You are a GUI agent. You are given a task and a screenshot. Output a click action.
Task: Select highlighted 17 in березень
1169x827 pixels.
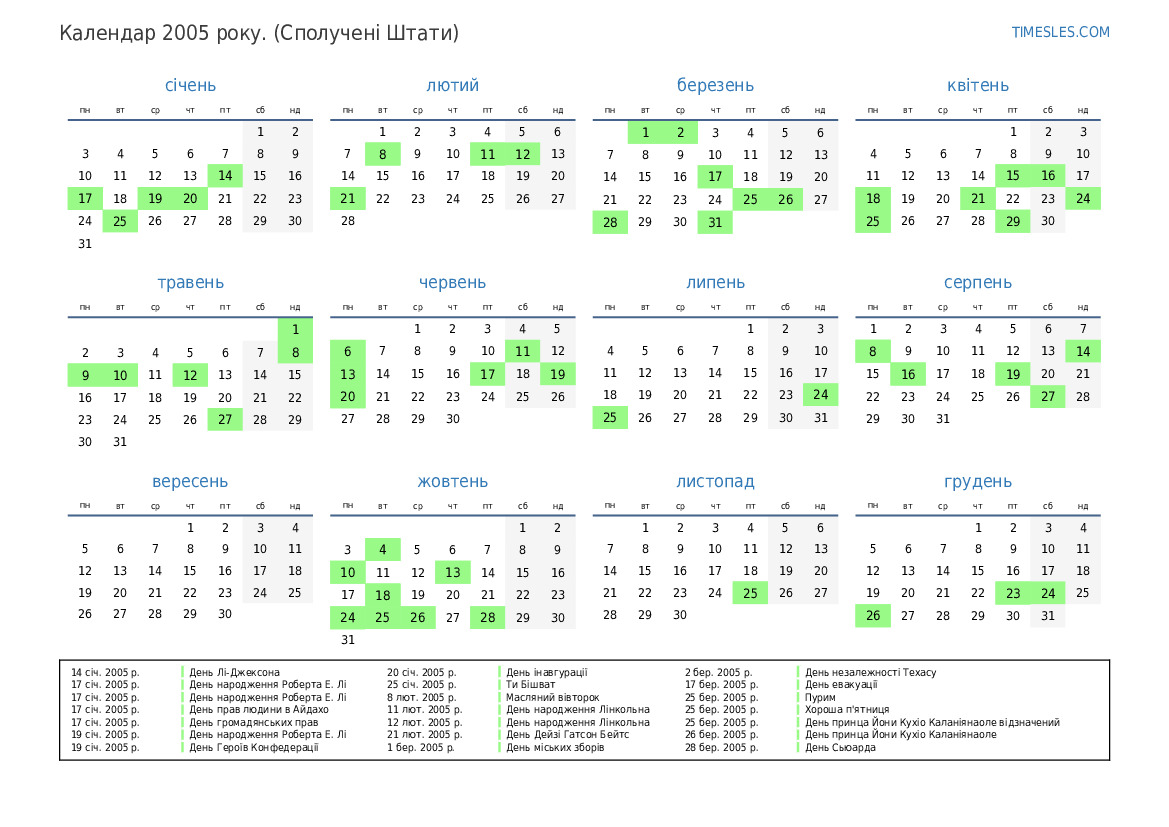pos(715,177)
